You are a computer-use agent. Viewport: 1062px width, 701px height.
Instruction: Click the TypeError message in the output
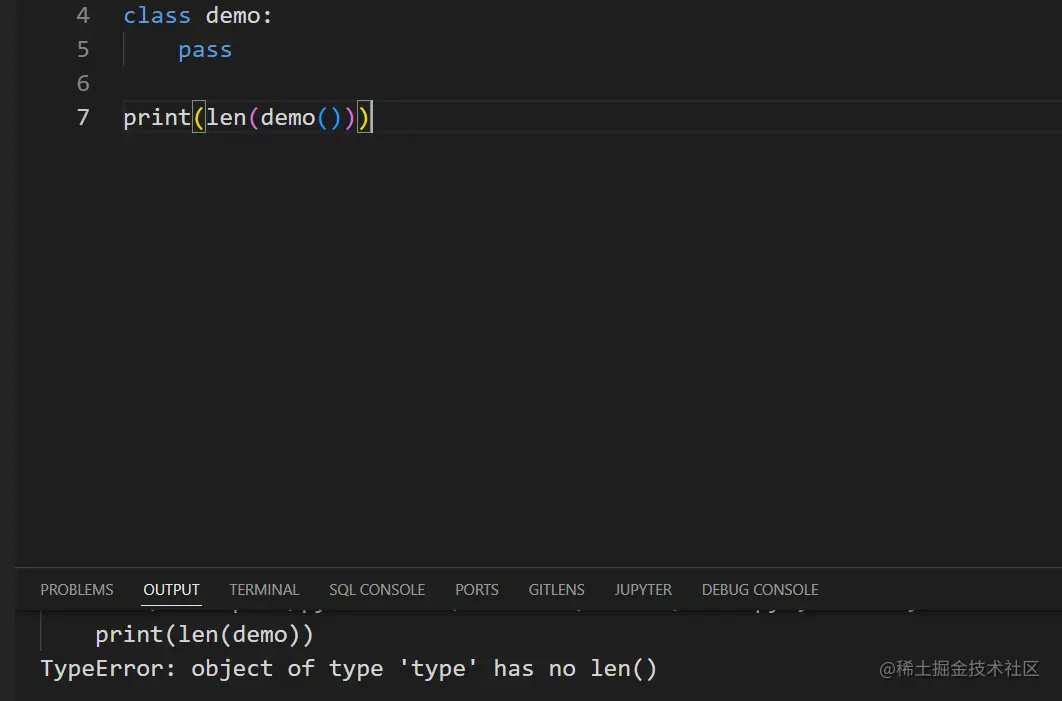click(349, 668)
